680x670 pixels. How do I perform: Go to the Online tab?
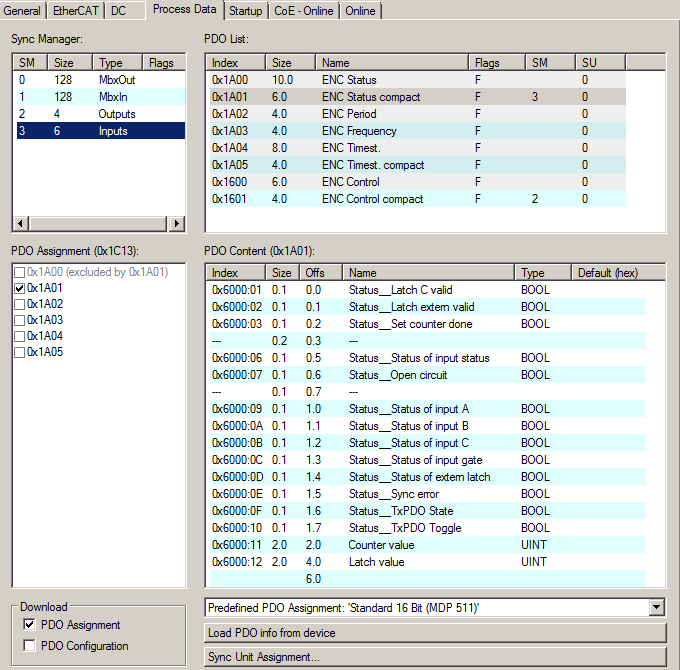pyautogui.click(x=360, y=10)
